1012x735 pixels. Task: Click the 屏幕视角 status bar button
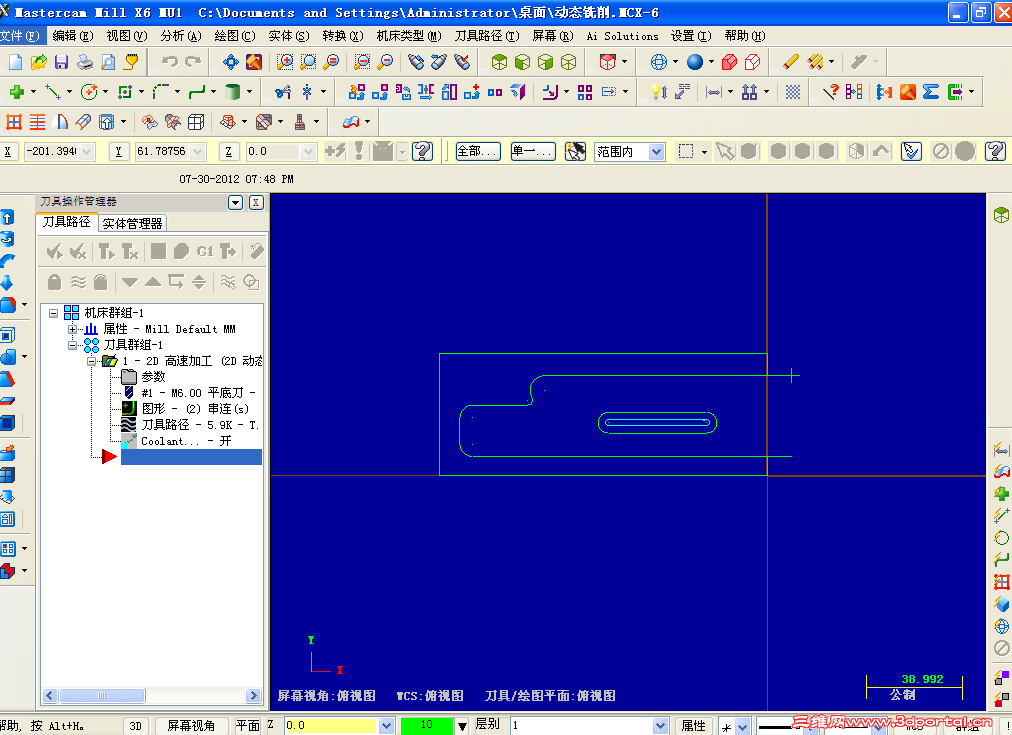click(x=190, y=726)
